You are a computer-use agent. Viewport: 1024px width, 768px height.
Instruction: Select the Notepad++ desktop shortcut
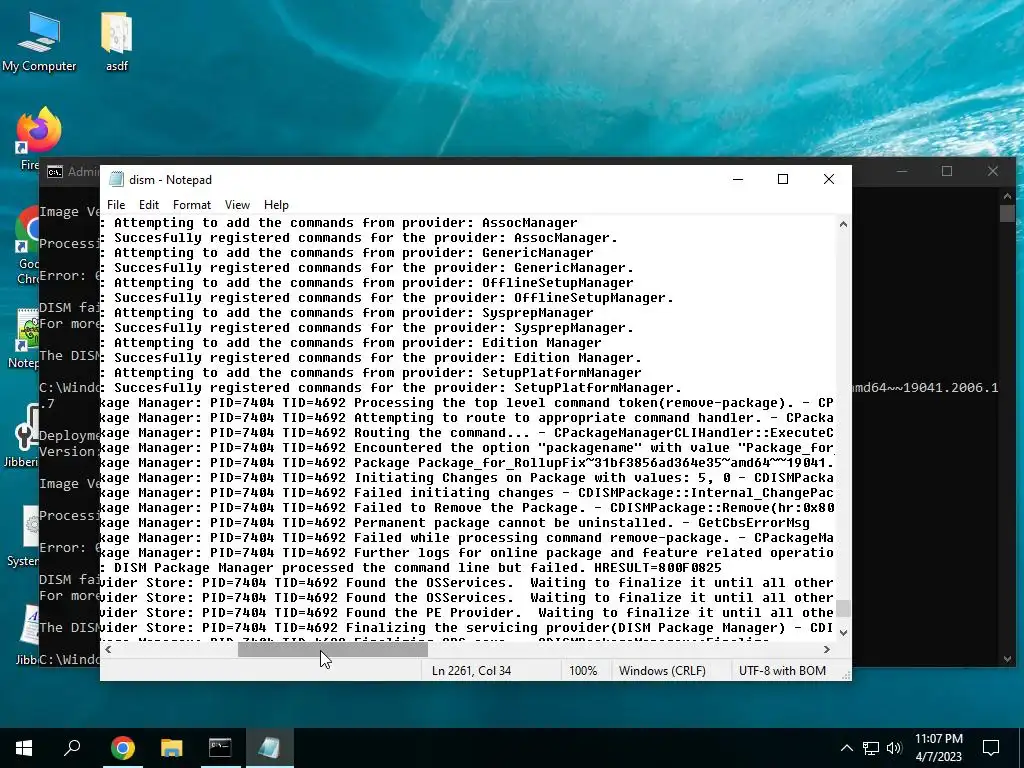(x=27, y=330)
